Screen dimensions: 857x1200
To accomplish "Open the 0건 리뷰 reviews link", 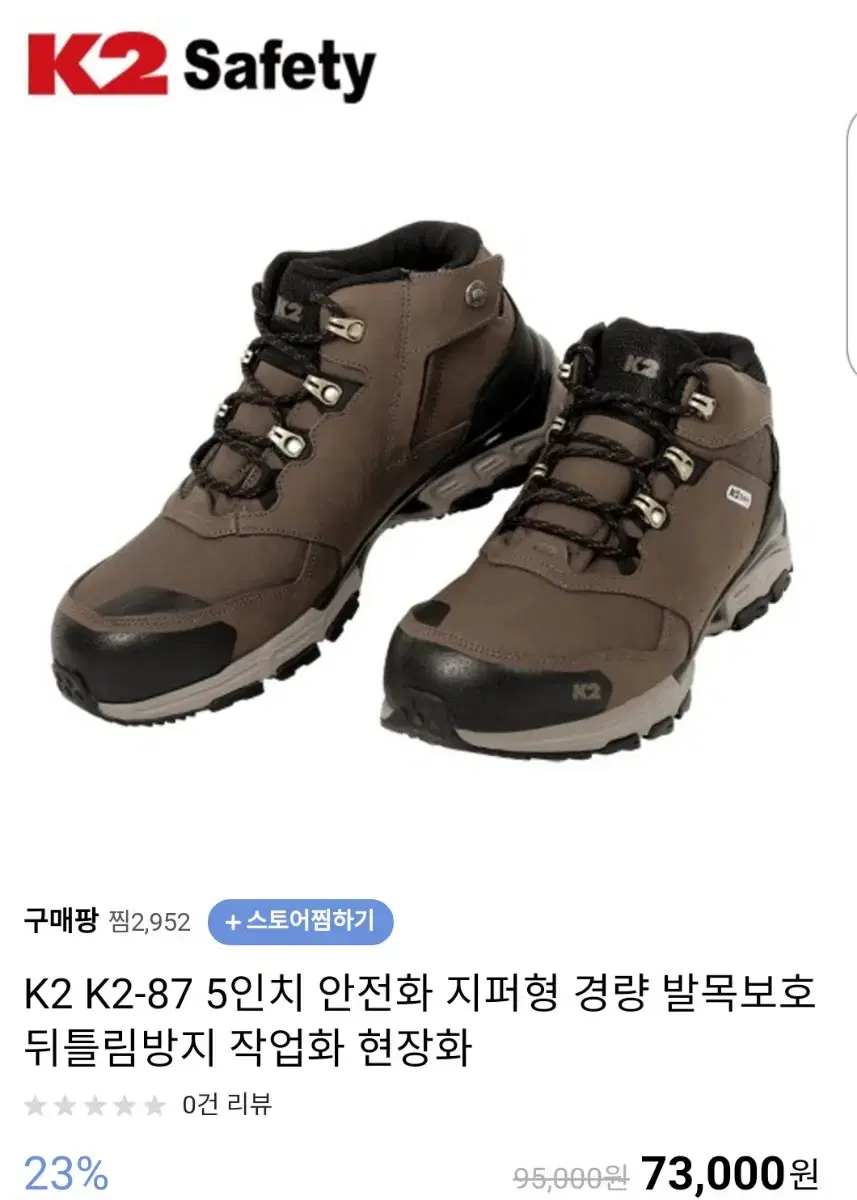I will (x=227, y=1105).
